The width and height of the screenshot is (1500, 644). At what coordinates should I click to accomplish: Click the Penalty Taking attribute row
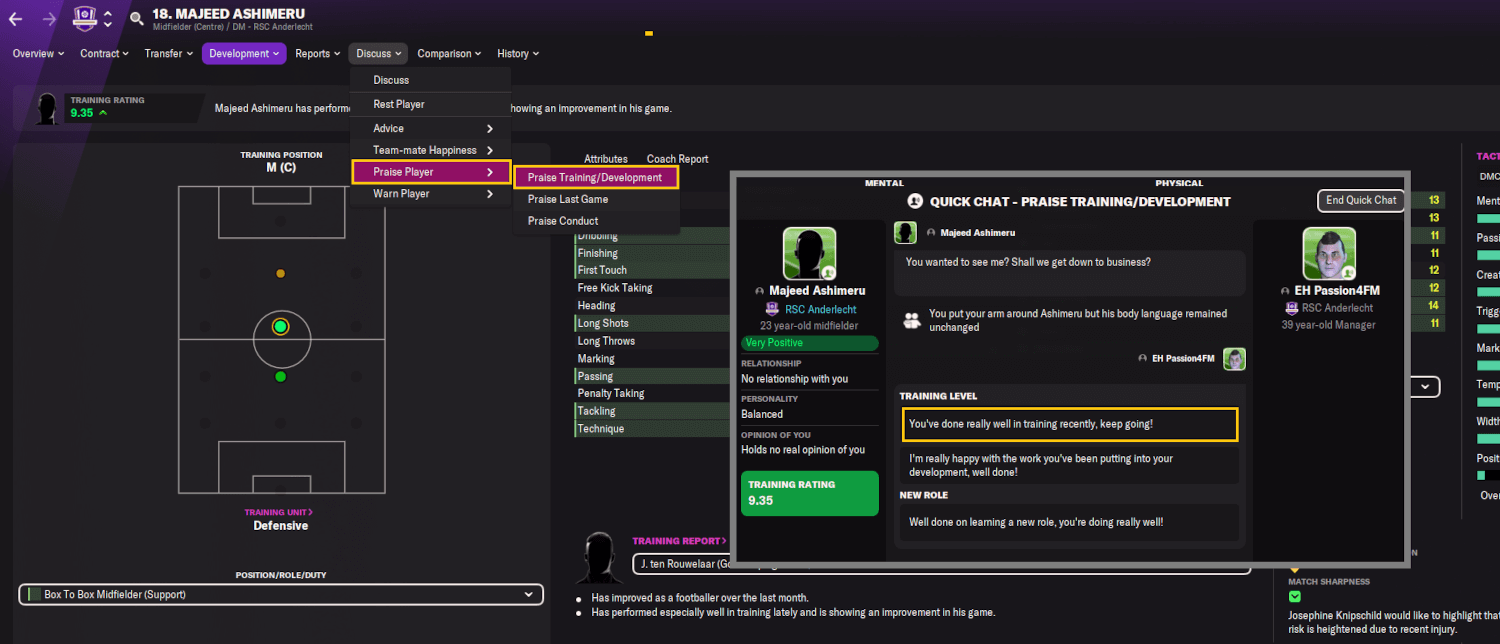653,393
